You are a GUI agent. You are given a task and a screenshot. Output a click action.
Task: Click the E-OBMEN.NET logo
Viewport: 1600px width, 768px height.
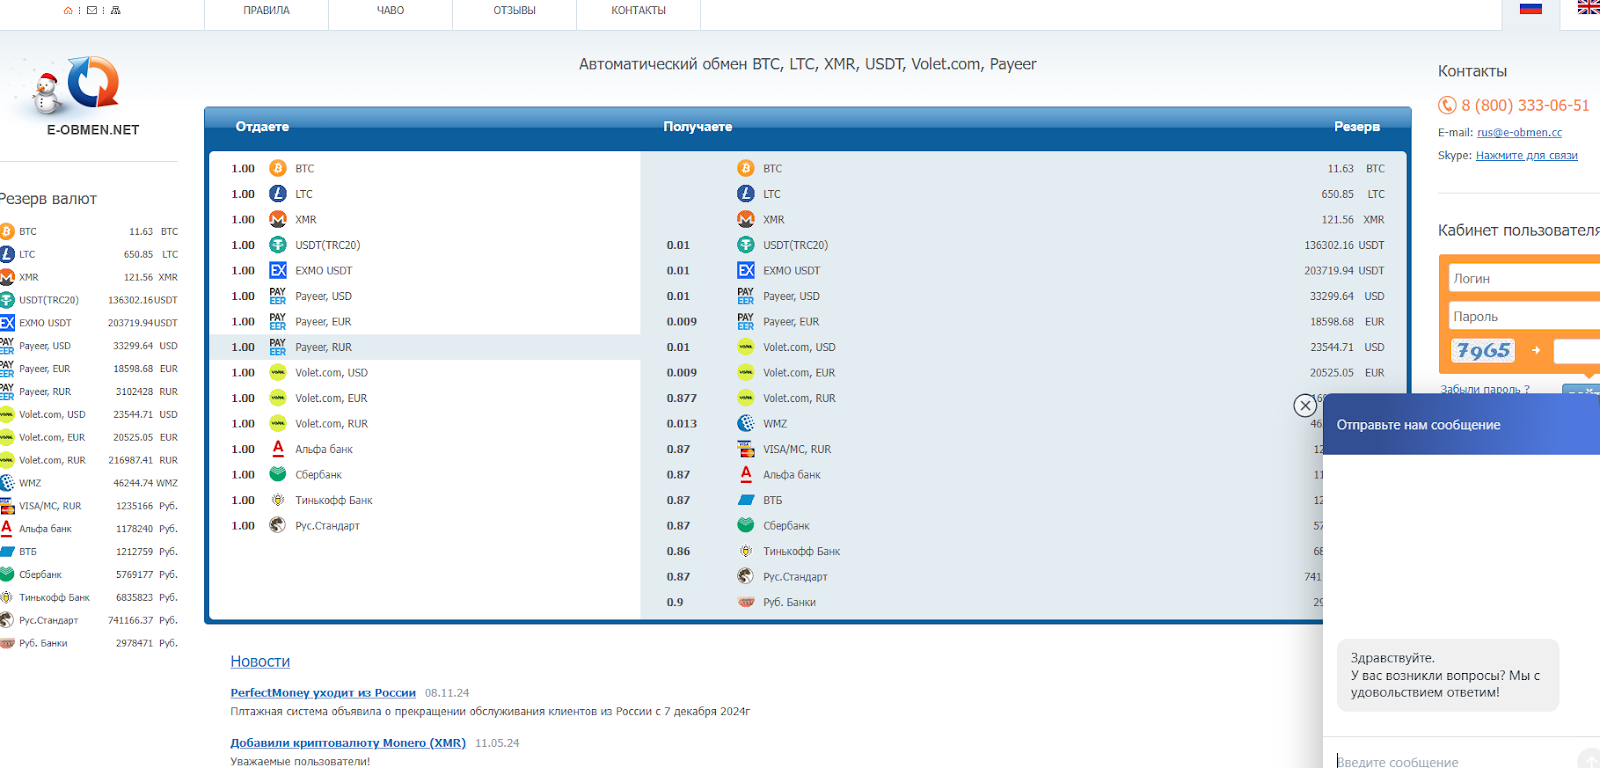pos(92,97)
